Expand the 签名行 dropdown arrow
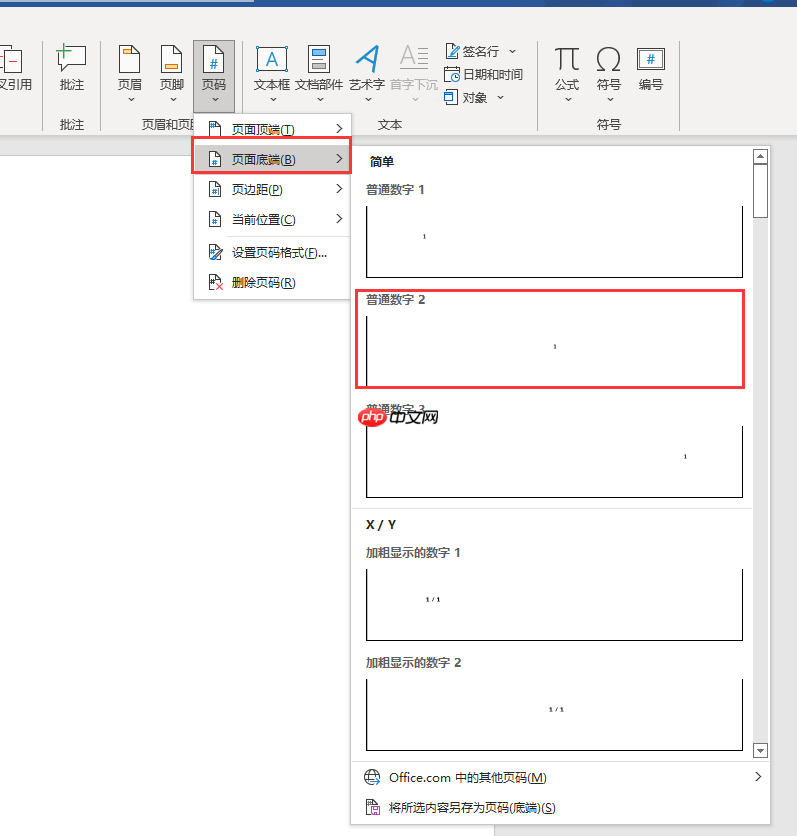Viewport: 797px width, 836px height. (512, 51)
